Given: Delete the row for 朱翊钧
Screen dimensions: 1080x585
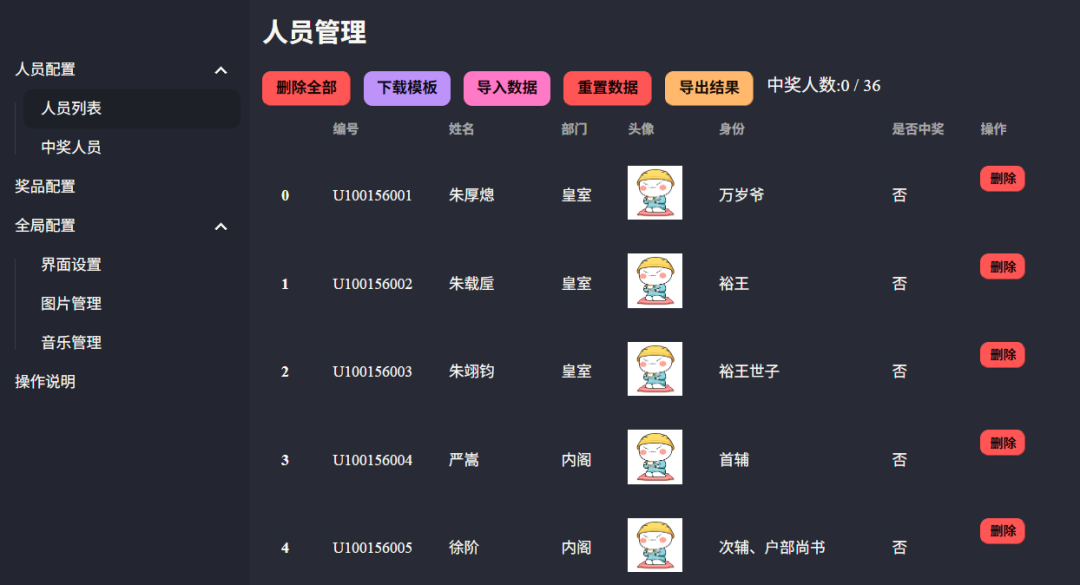Looking at the screenshot, I should point(1002,355).
